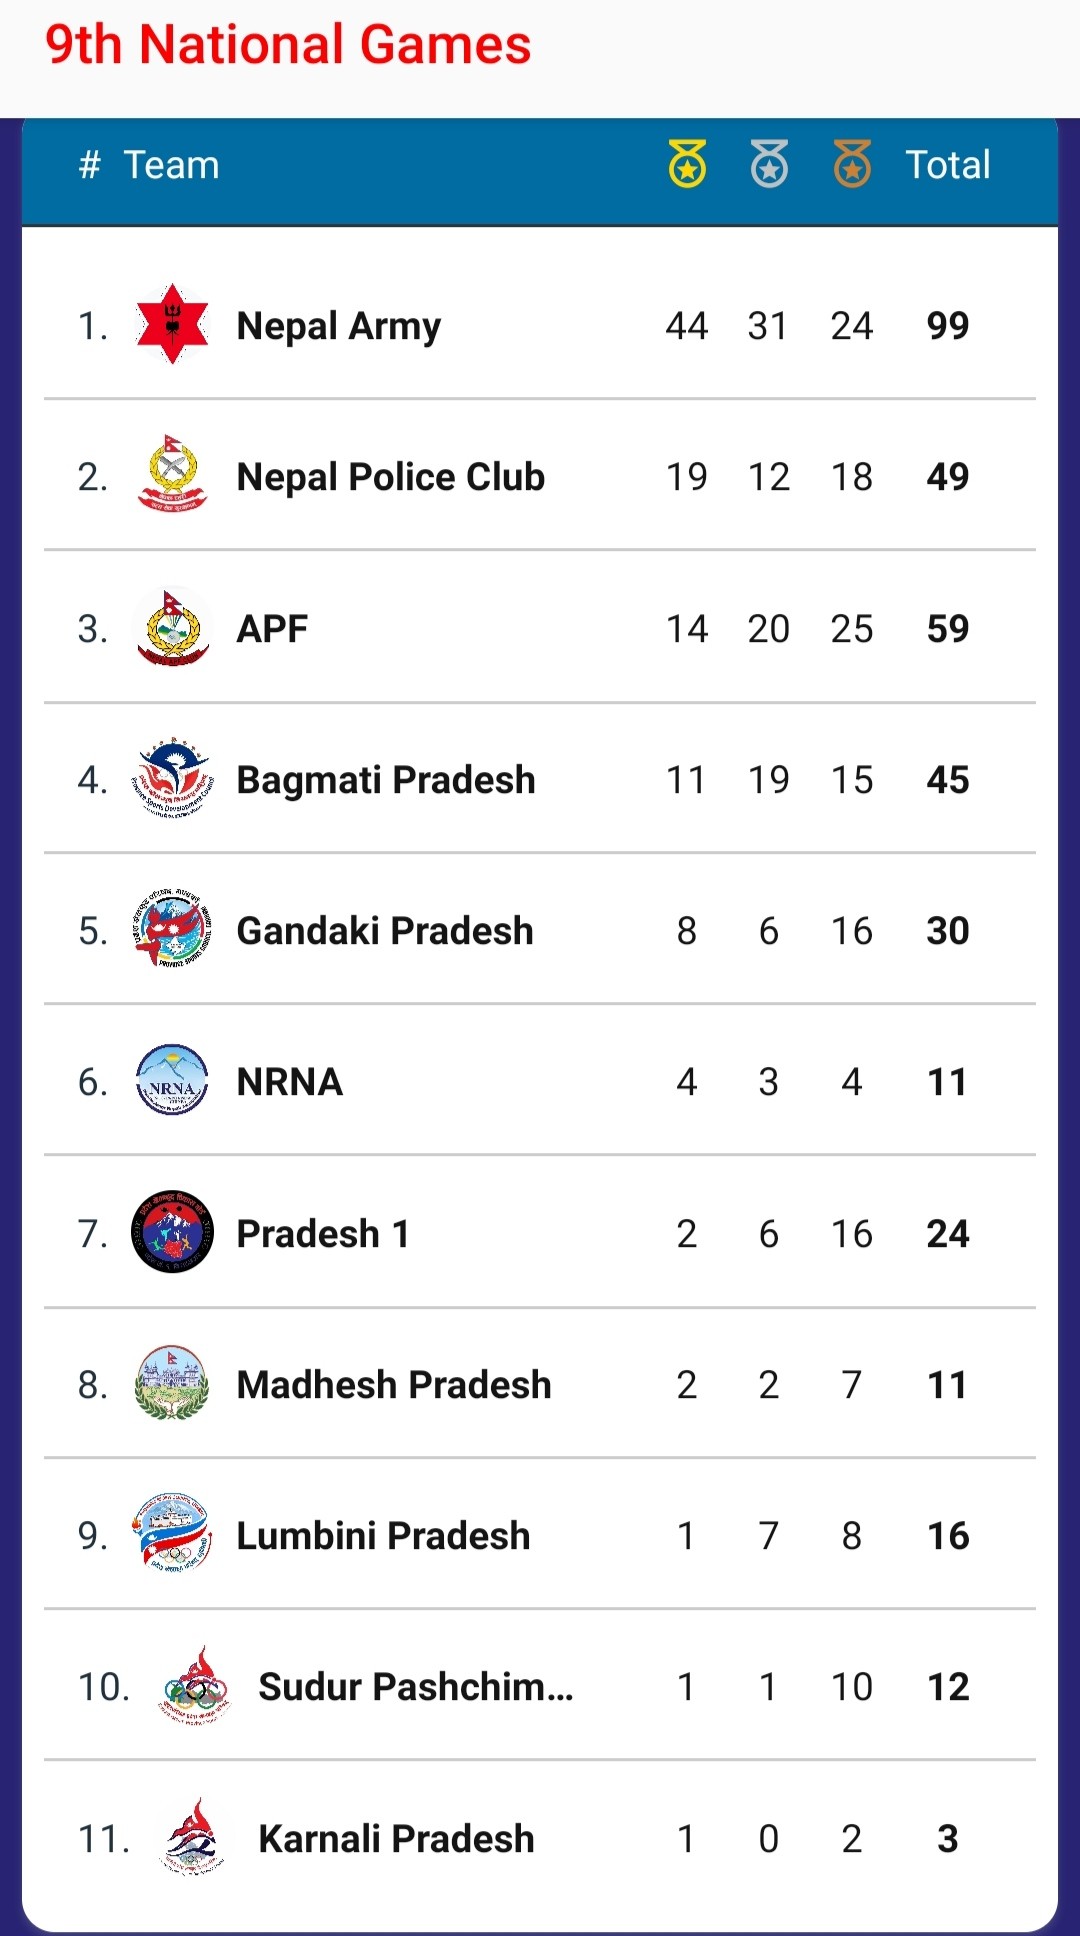
Task: Click the Total column header
Action: click(947, 165)
